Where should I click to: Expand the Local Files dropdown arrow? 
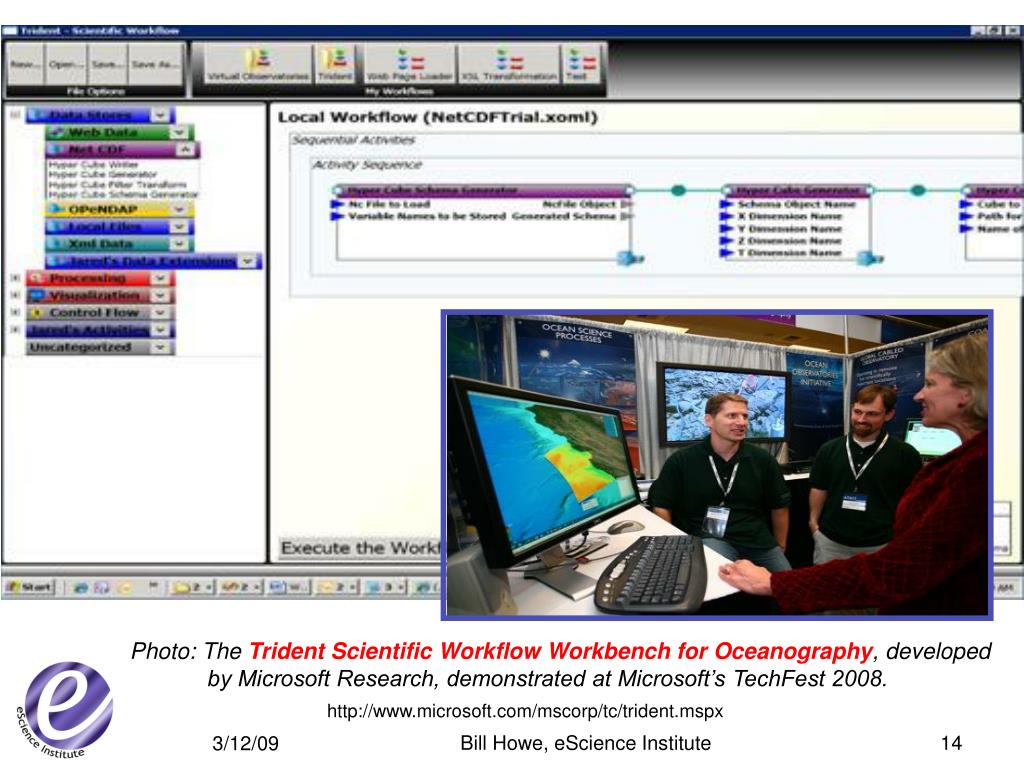click(179, 227)
